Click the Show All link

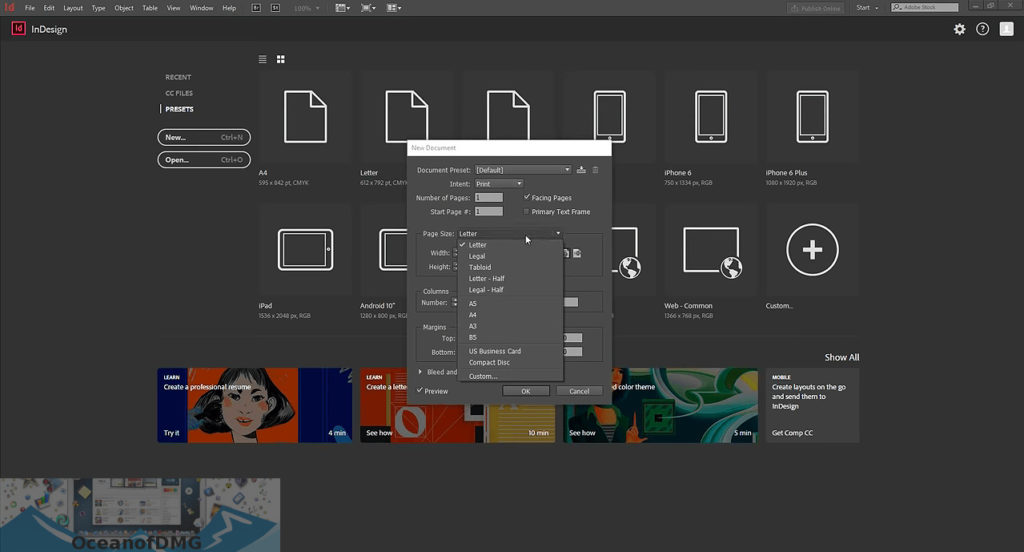[842, 357]
